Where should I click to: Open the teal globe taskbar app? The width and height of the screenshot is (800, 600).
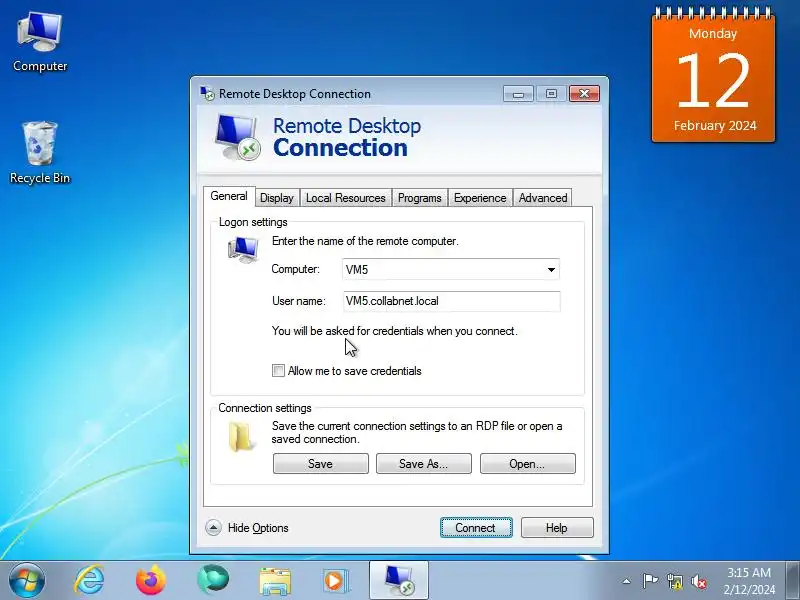[213, 580]
